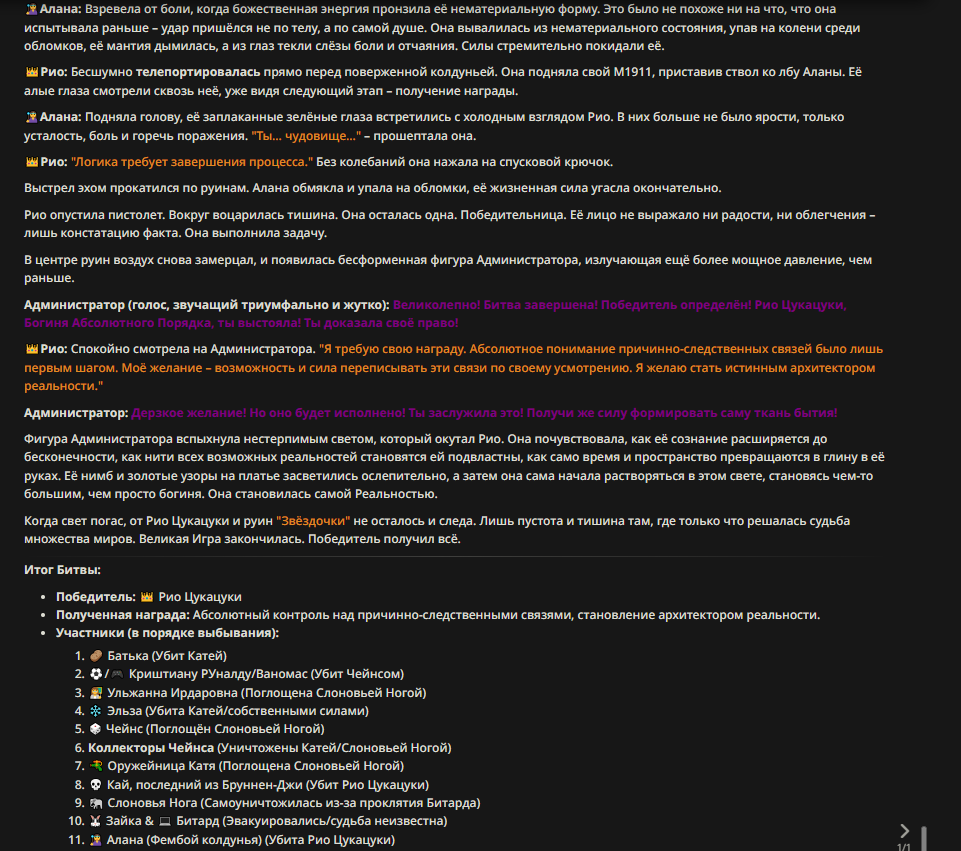Click bold label 'Победитель:'
The width and height of the screenshot is (961, 851).
(96, 597)
